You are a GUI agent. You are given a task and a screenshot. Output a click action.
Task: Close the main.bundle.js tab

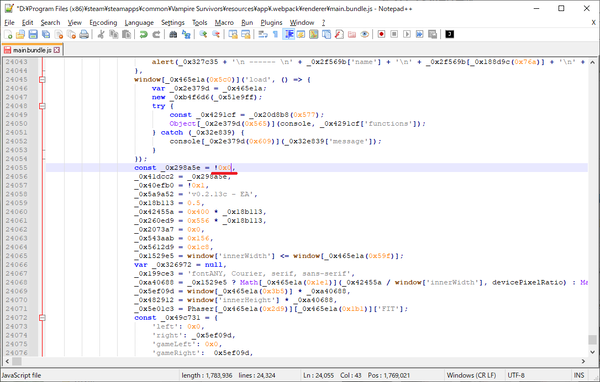click(57, 50)
